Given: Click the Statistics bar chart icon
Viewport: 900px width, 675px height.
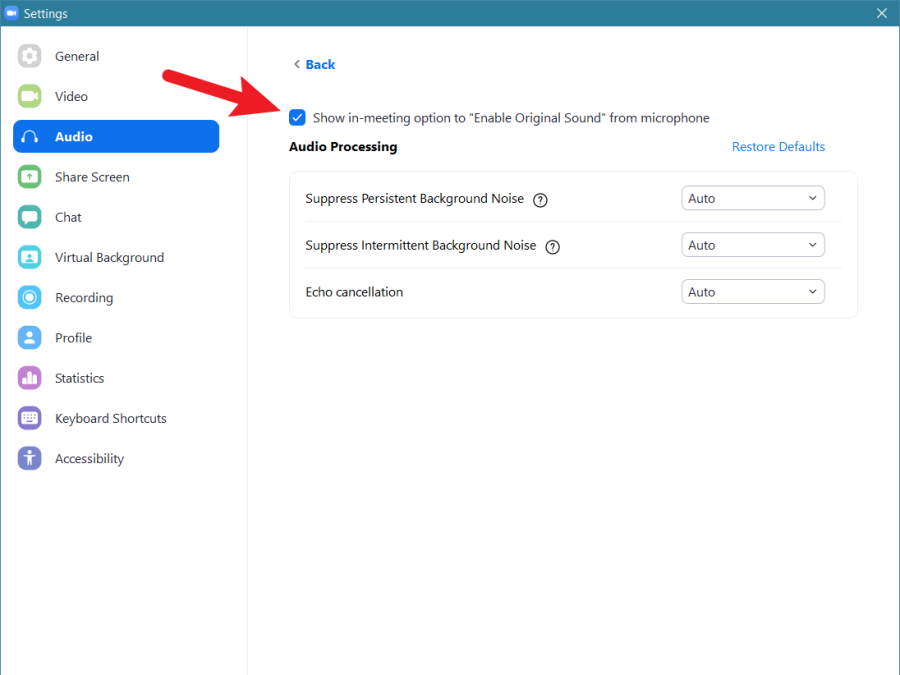Looking at the screenshot, I should coord(30,378).
